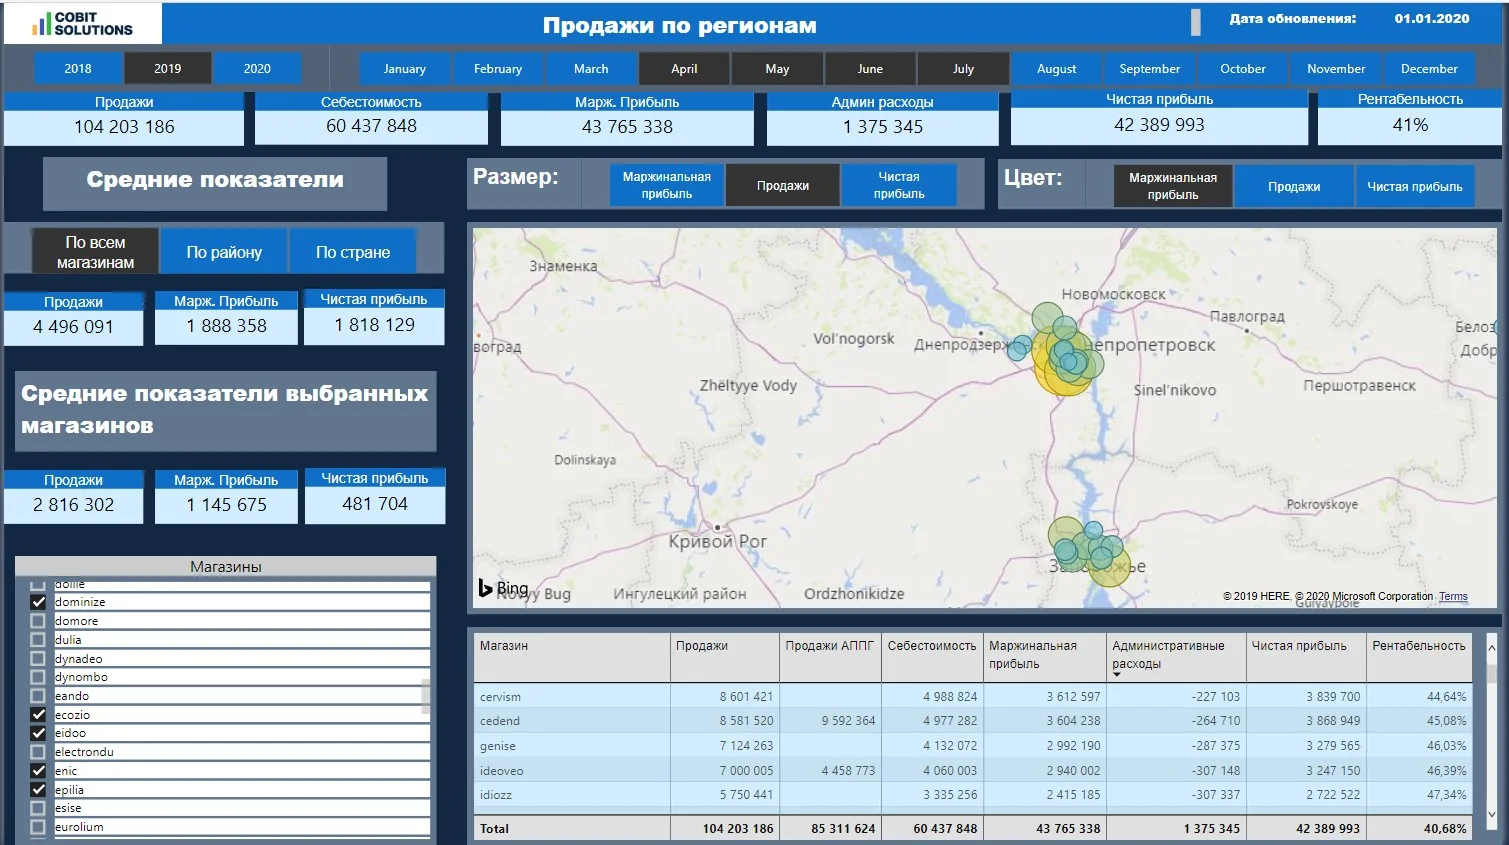This screenshot has width=1509, height=845.
Task: Check the 'domore' store checkbox
Action: tap(37, 620)
